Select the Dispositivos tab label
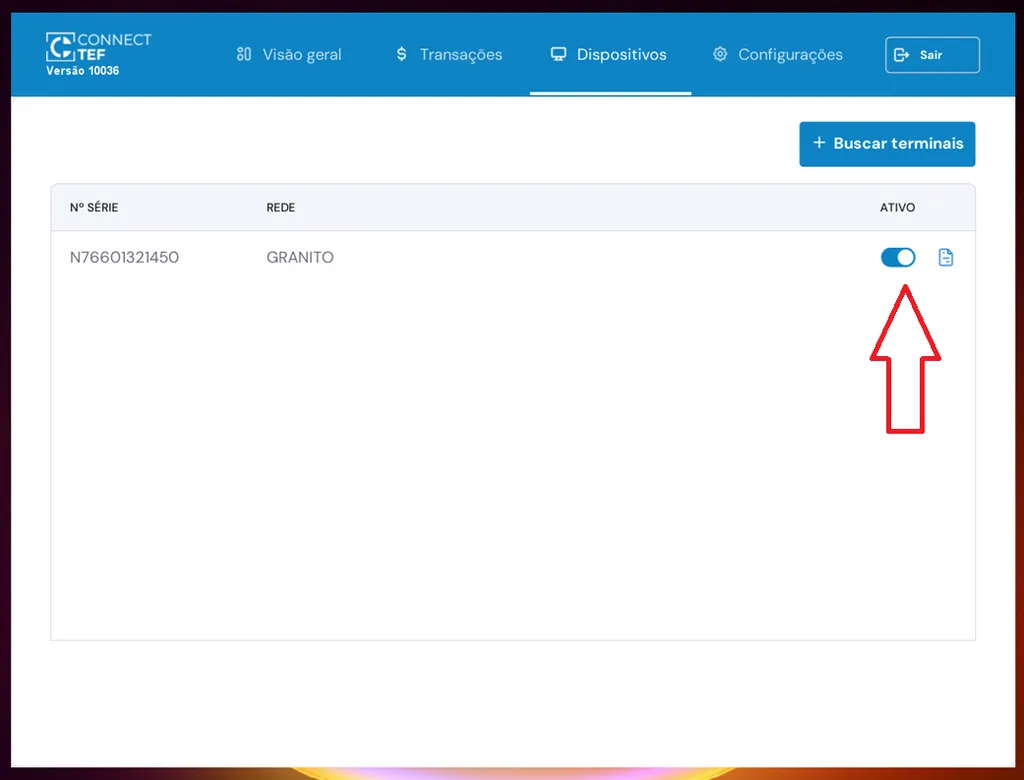Viewport: 1024px width, 780px height. click(621, 54)
